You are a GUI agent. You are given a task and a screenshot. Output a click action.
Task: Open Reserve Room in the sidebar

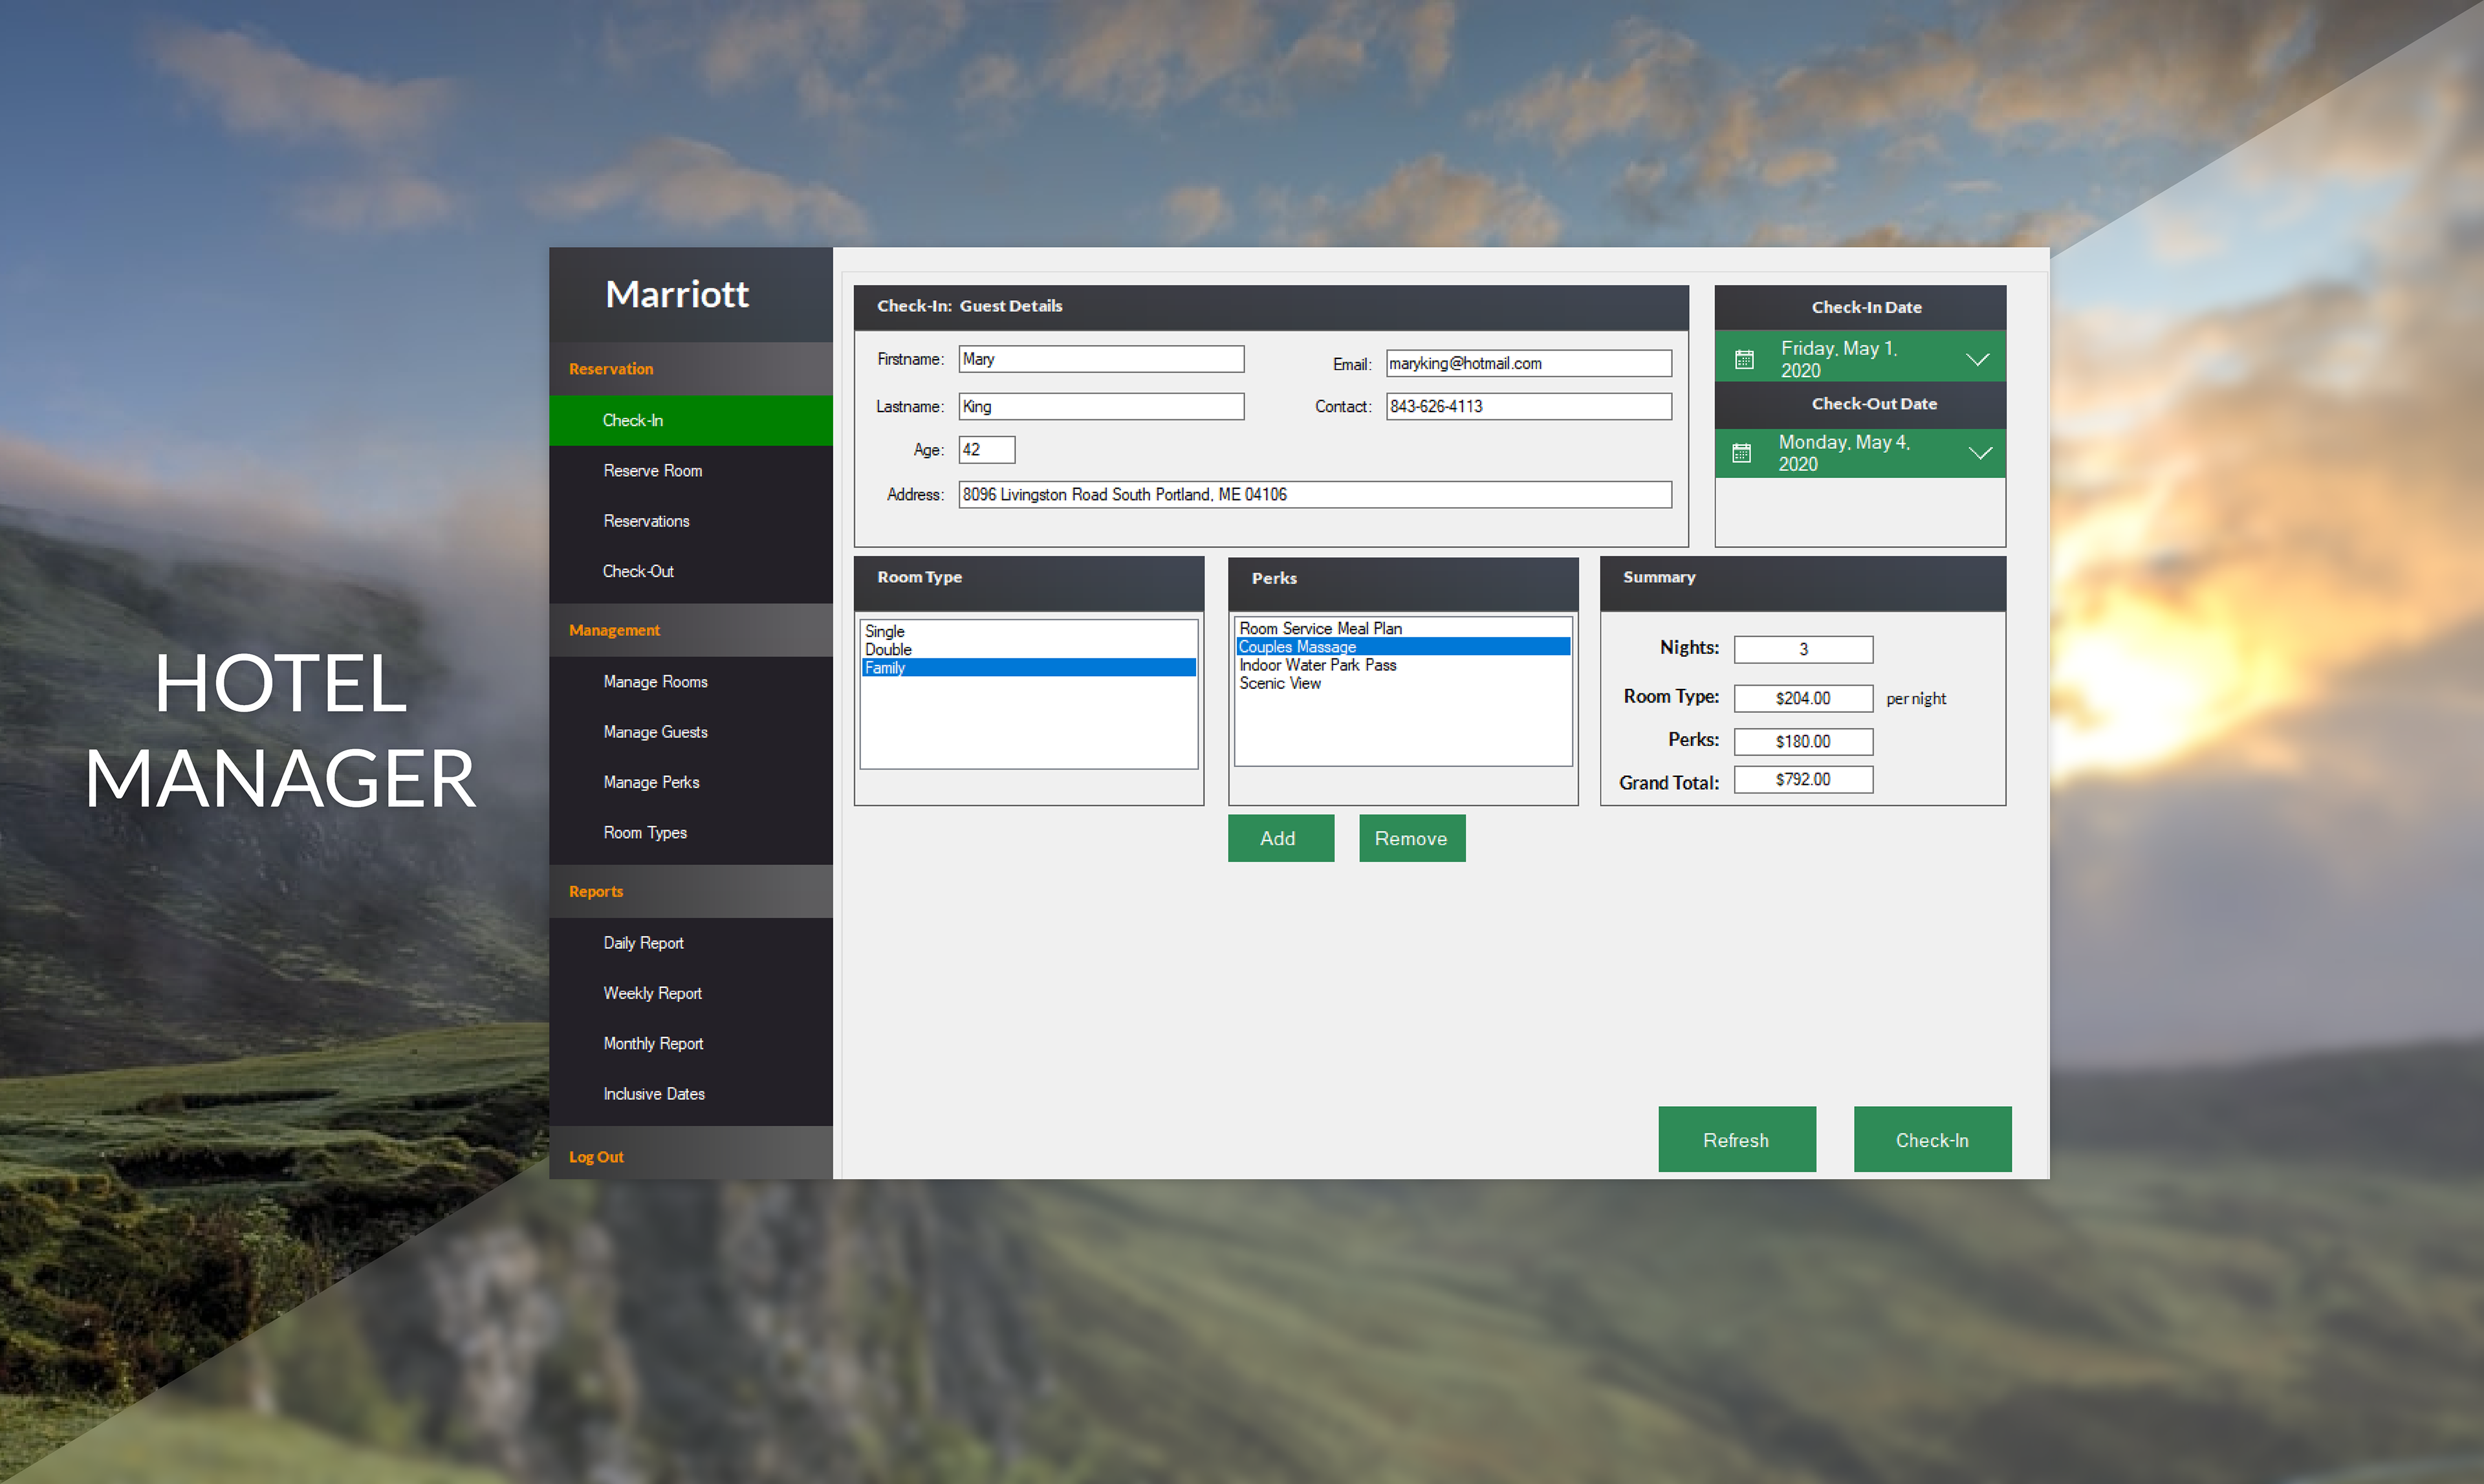click(x=690, y=470)
